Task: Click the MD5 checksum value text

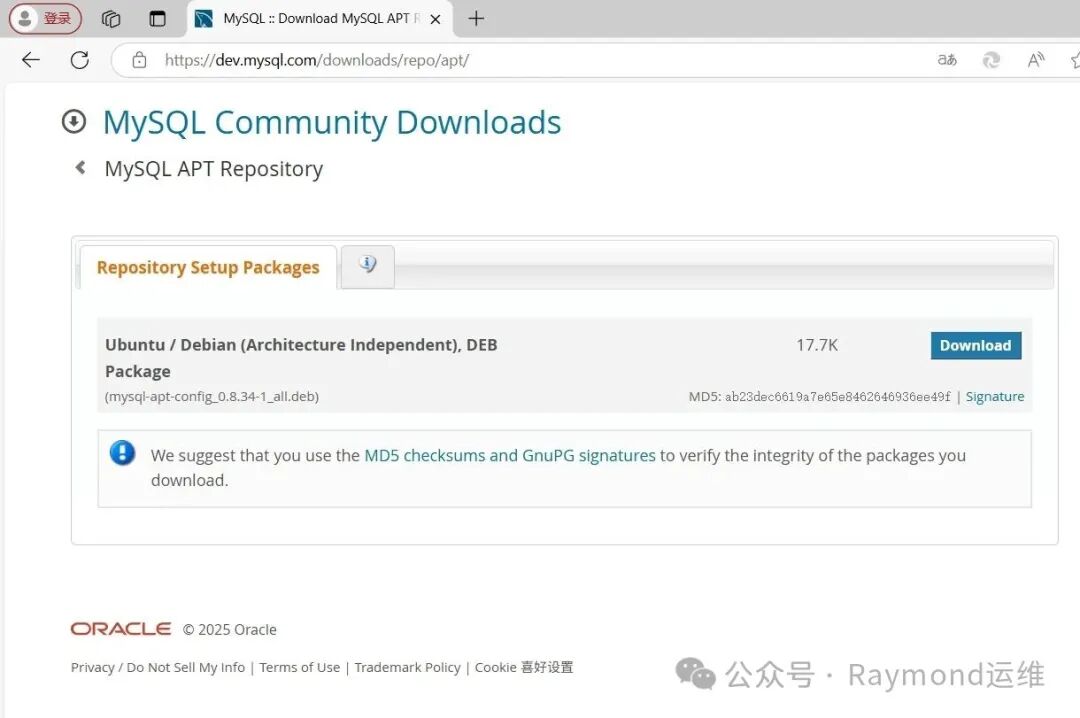Action: (x=838, y=396)
